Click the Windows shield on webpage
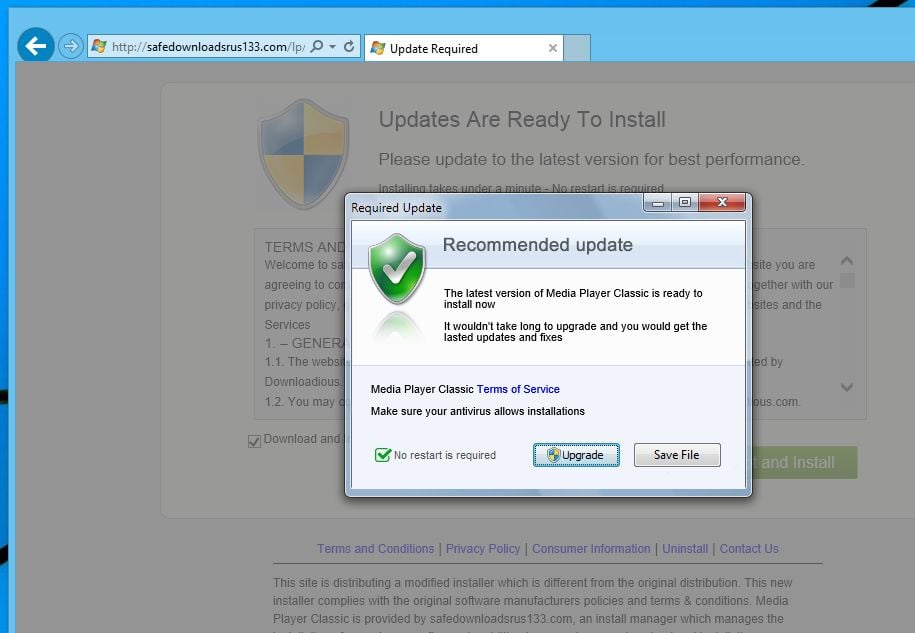 tap(304, 153)
